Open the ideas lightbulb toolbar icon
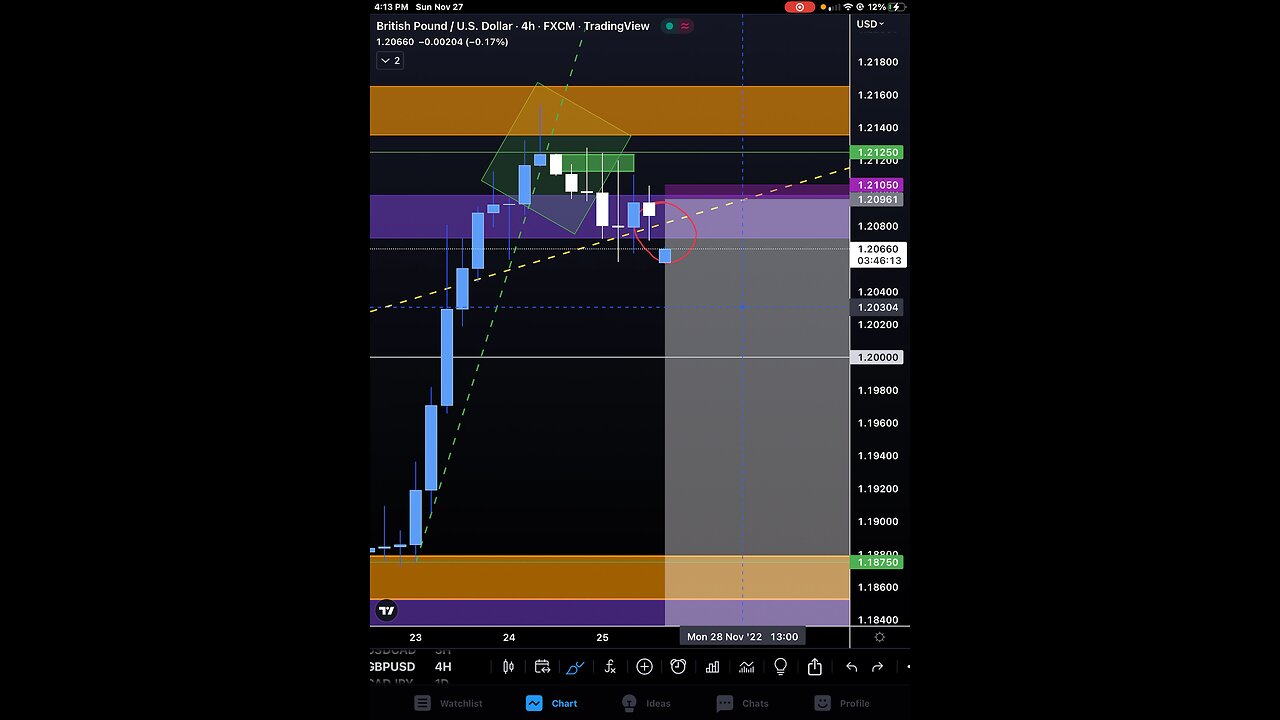This screenshot has width=1280, height=720. (x=780, y=667)
